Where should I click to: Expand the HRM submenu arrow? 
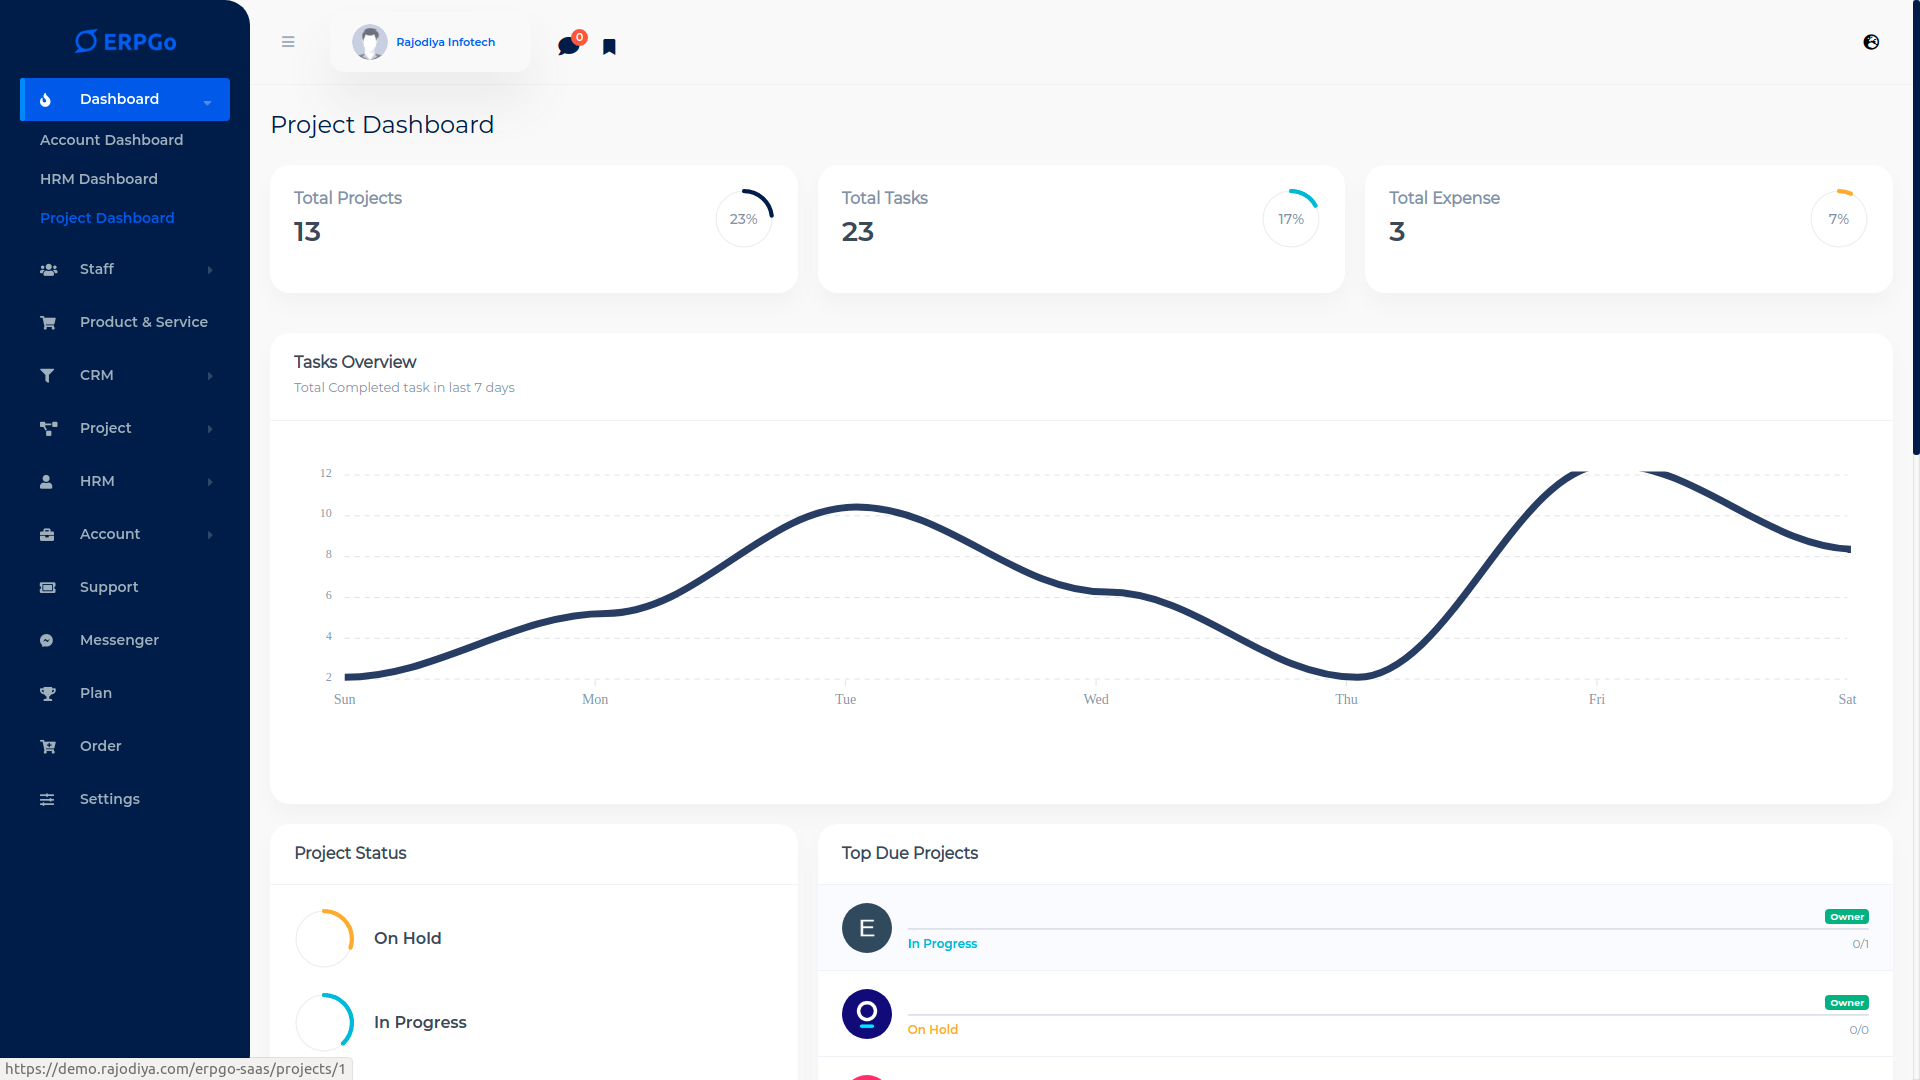coord(210,482)
